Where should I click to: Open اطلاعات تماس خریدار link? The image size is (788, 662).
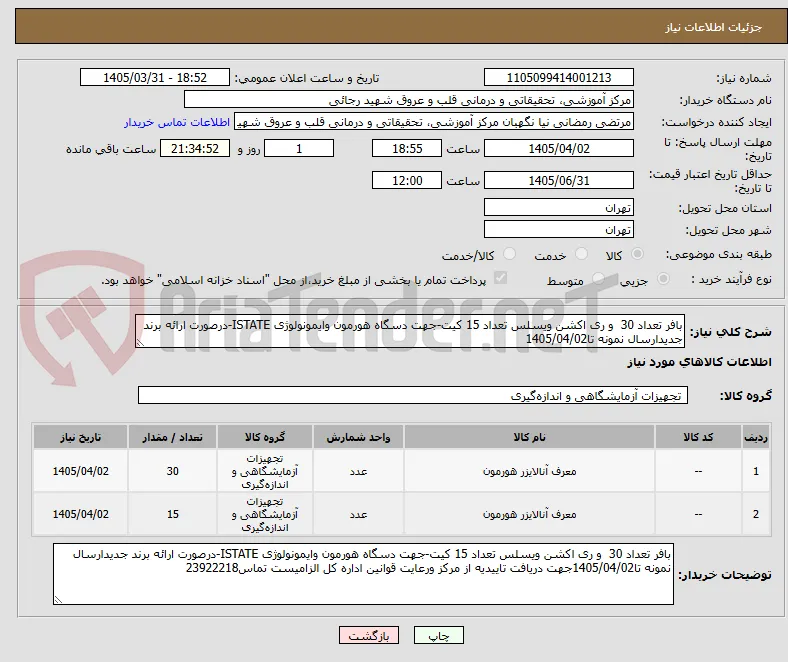point(177,122)
